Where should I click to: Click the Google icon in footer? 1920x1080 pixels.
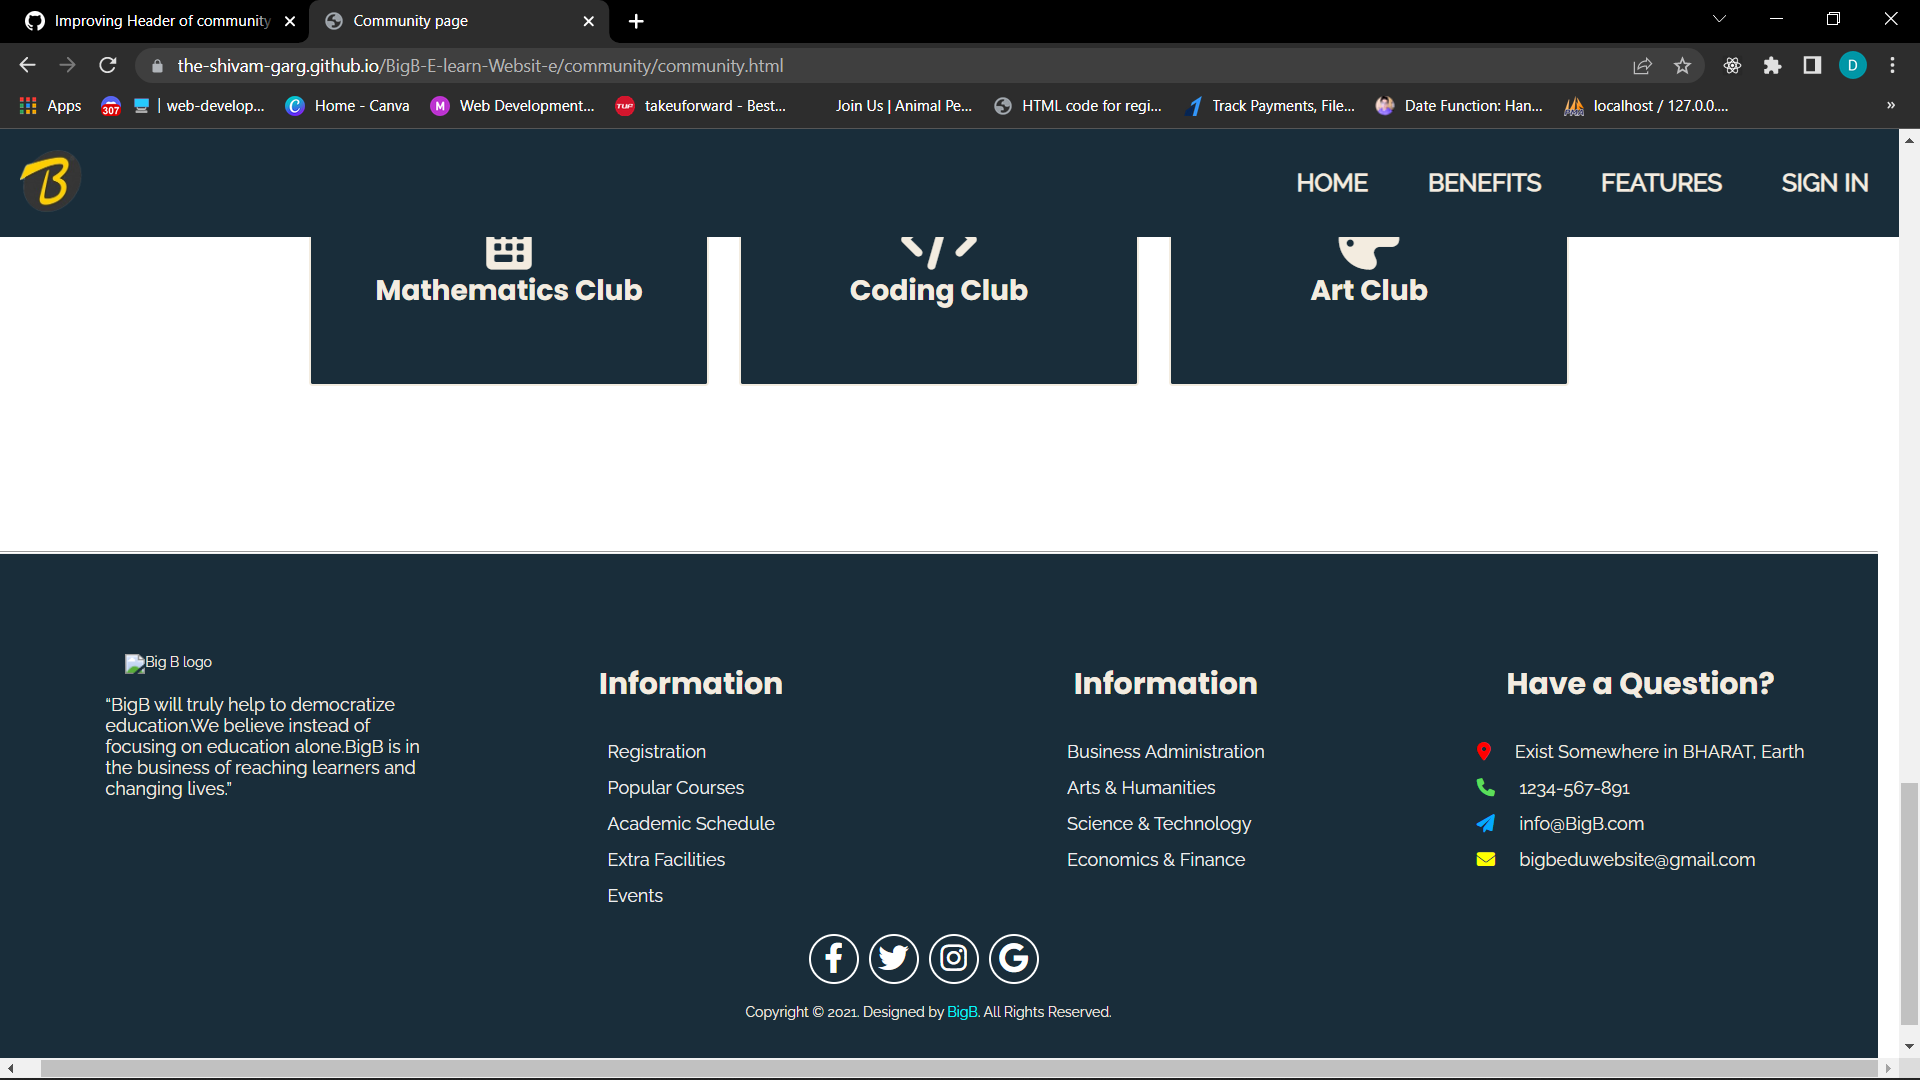click(1013, 958)
